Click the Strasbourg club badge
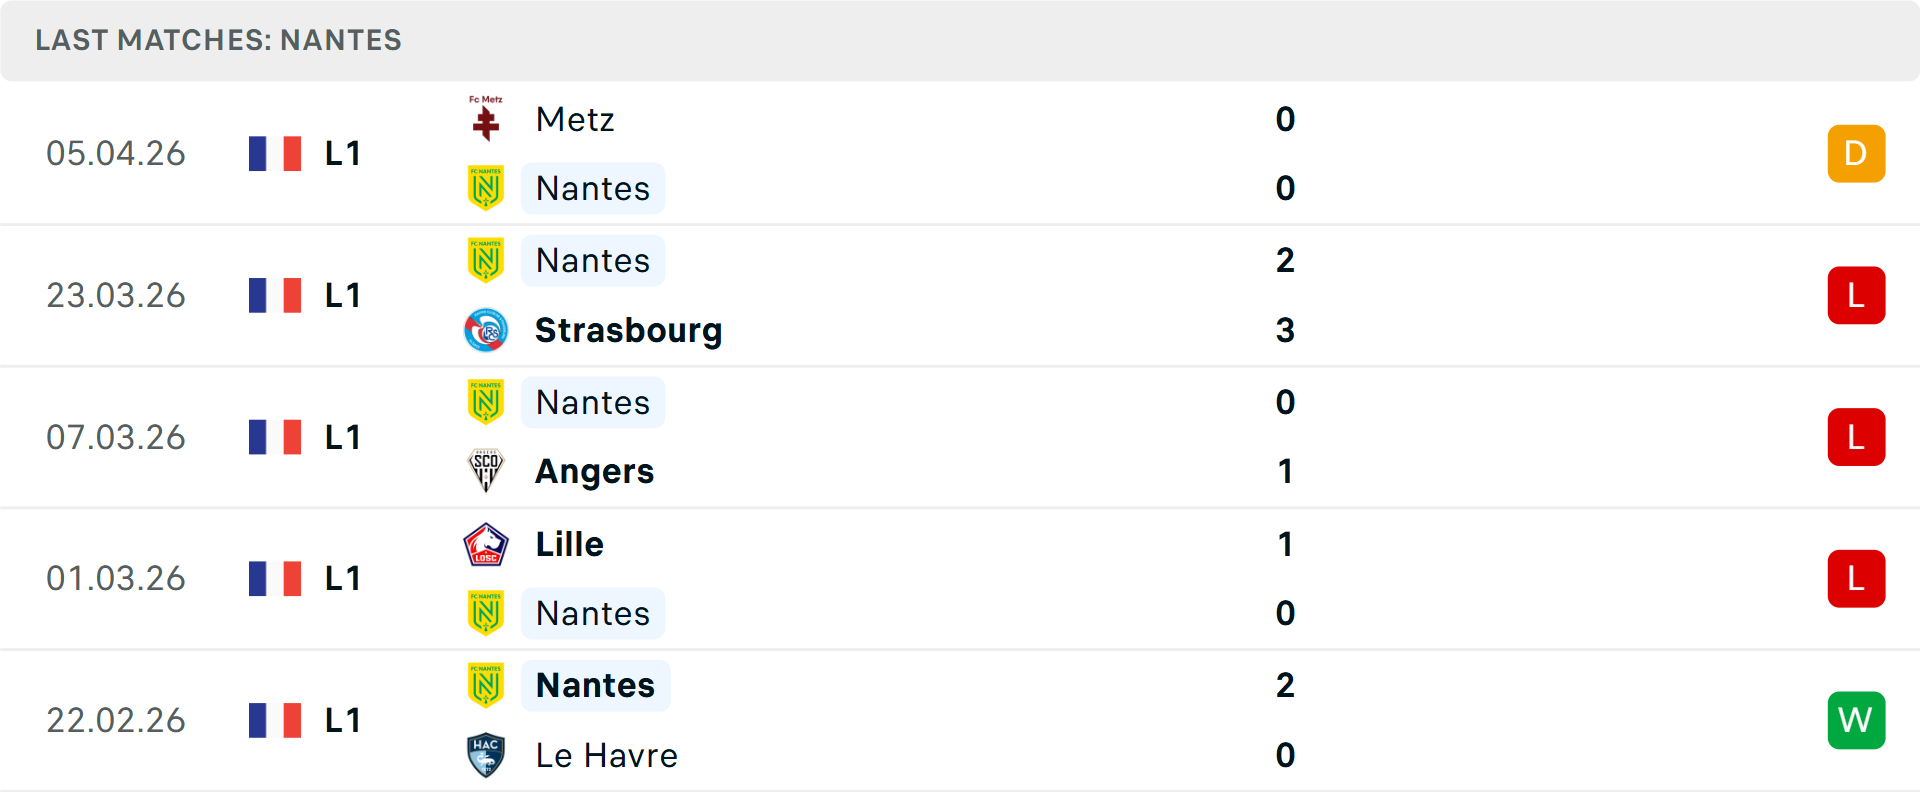 pyautogui.click(x=486, y=330)
